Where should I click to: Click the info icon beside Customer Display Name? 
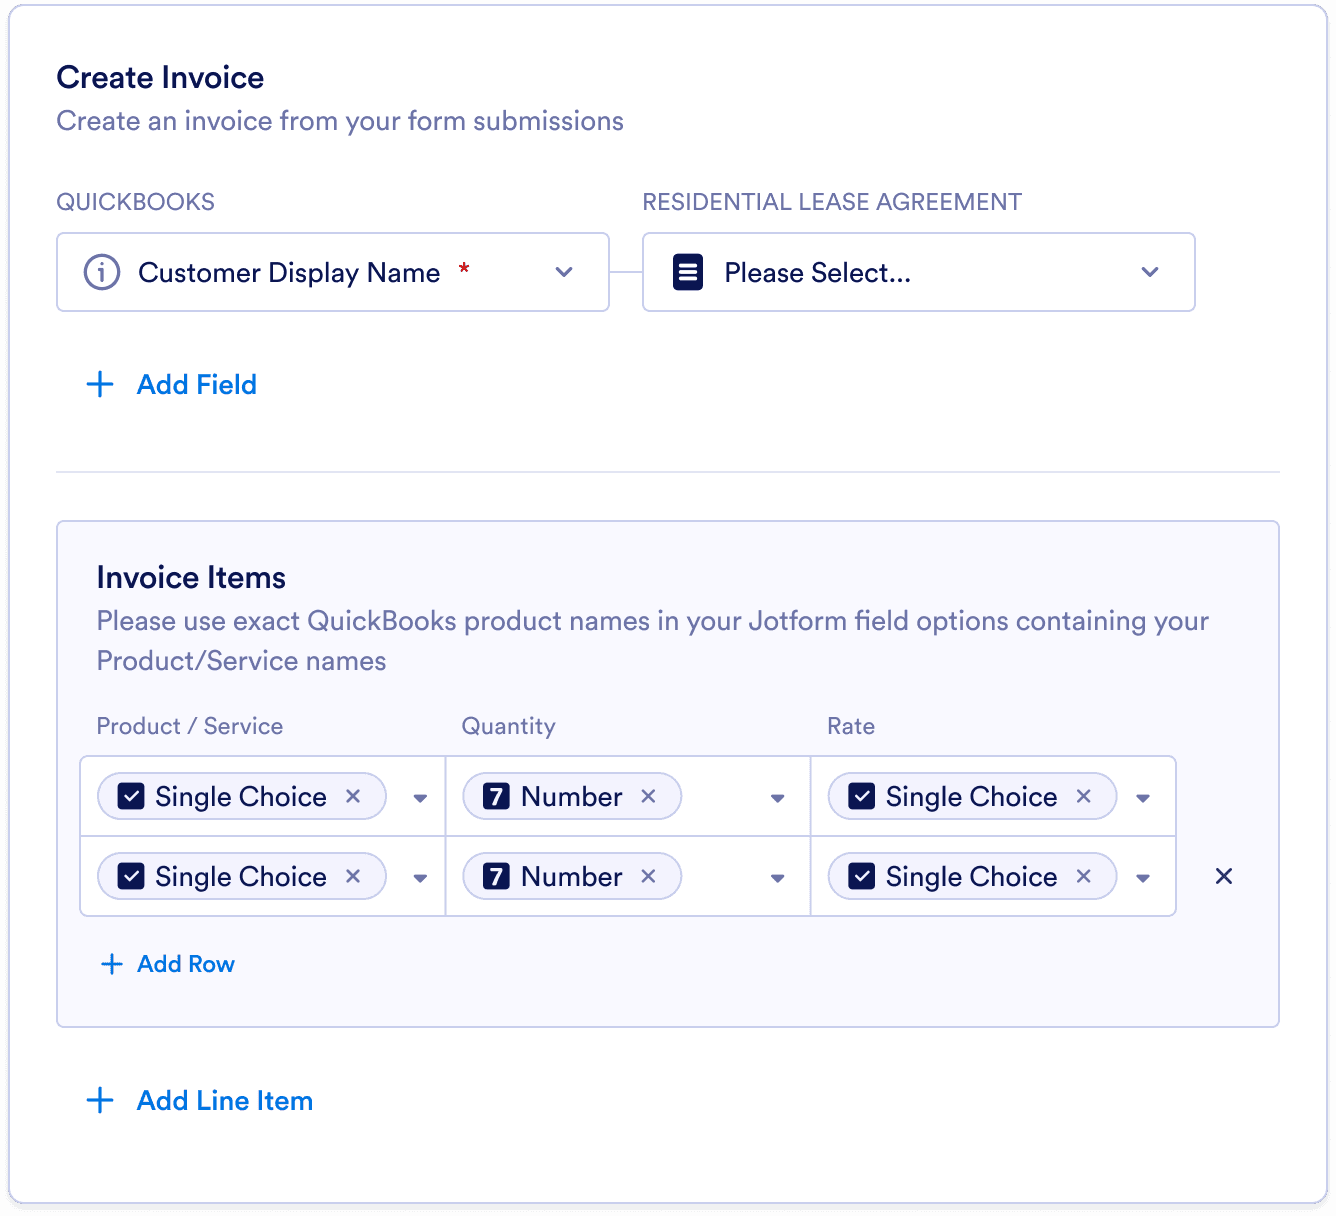[x=101, y=272]
